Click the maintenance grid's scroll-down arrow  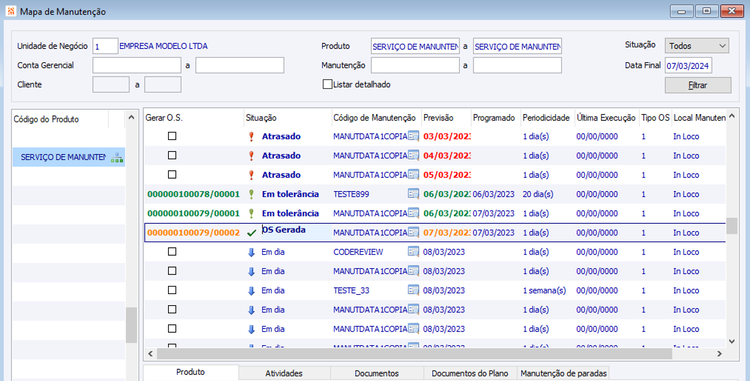pos(731,341)
